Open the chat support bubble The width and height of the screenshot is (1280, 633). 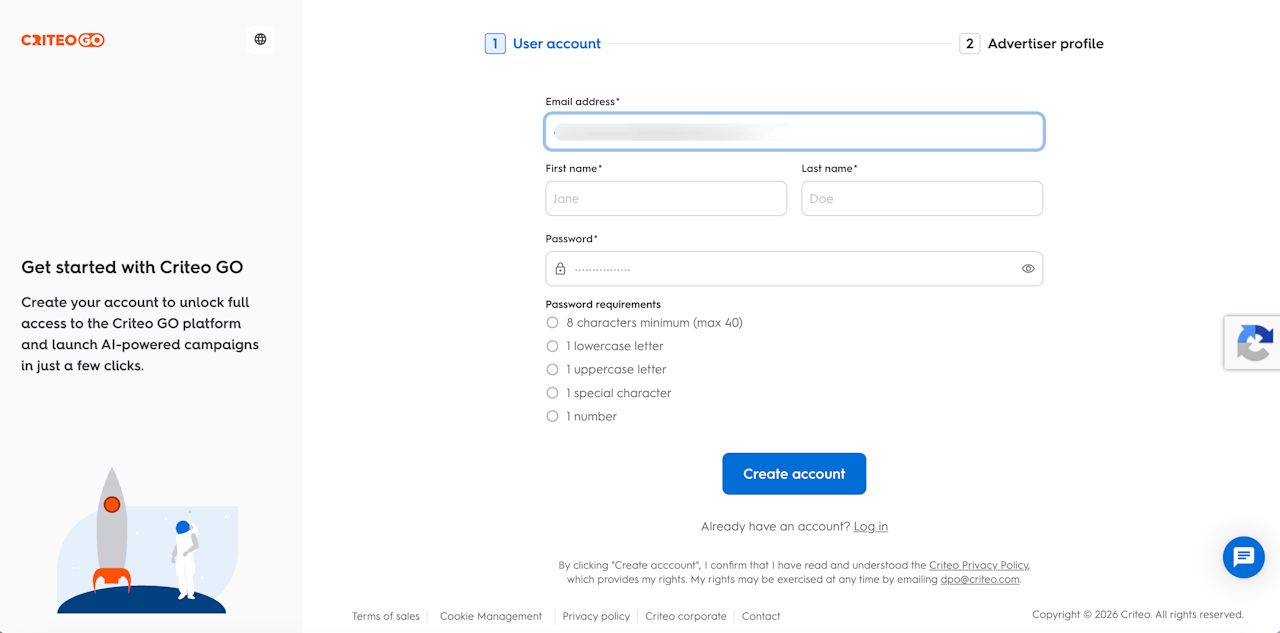tap(1244, 557)
